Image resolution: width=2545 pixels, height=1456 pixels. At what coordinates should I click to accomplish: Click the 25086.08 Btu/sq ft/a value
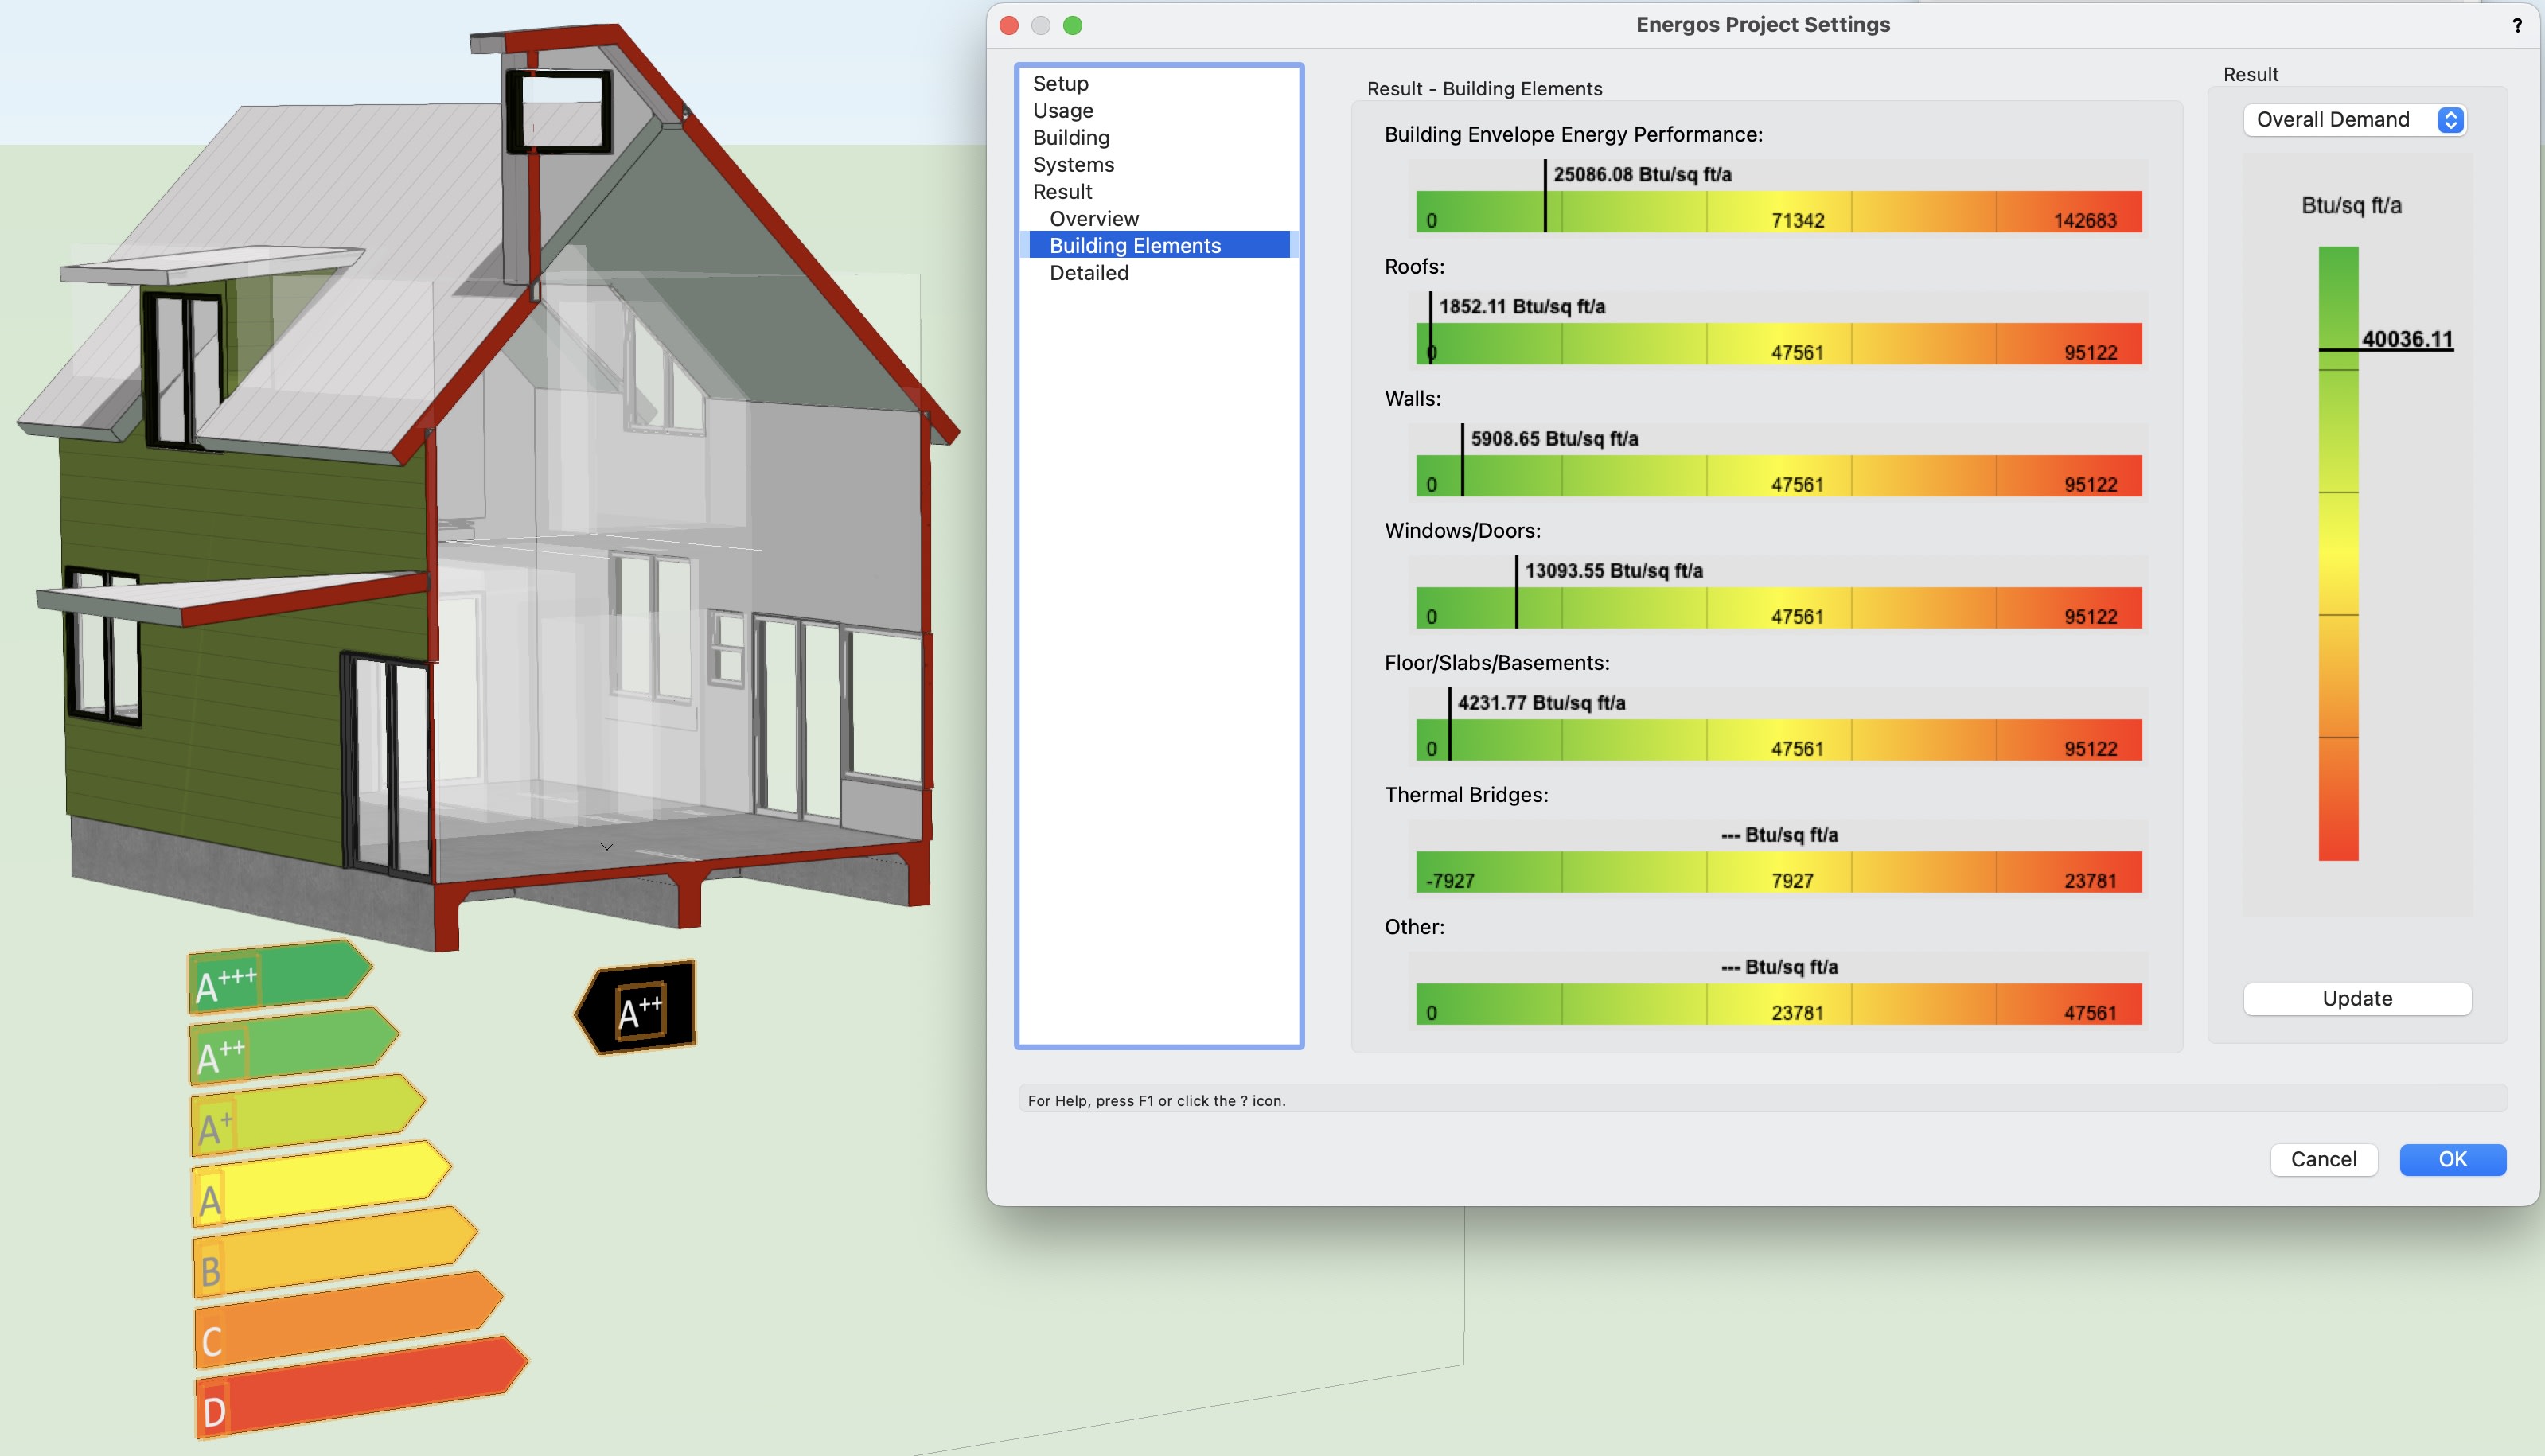click(x=1642, y=175)
